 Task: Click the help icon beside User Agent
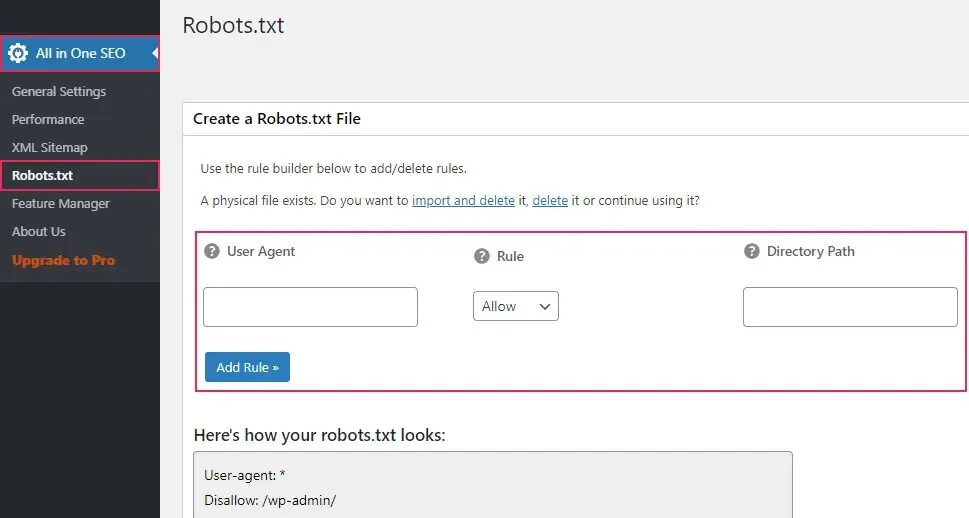pos(211,251)
